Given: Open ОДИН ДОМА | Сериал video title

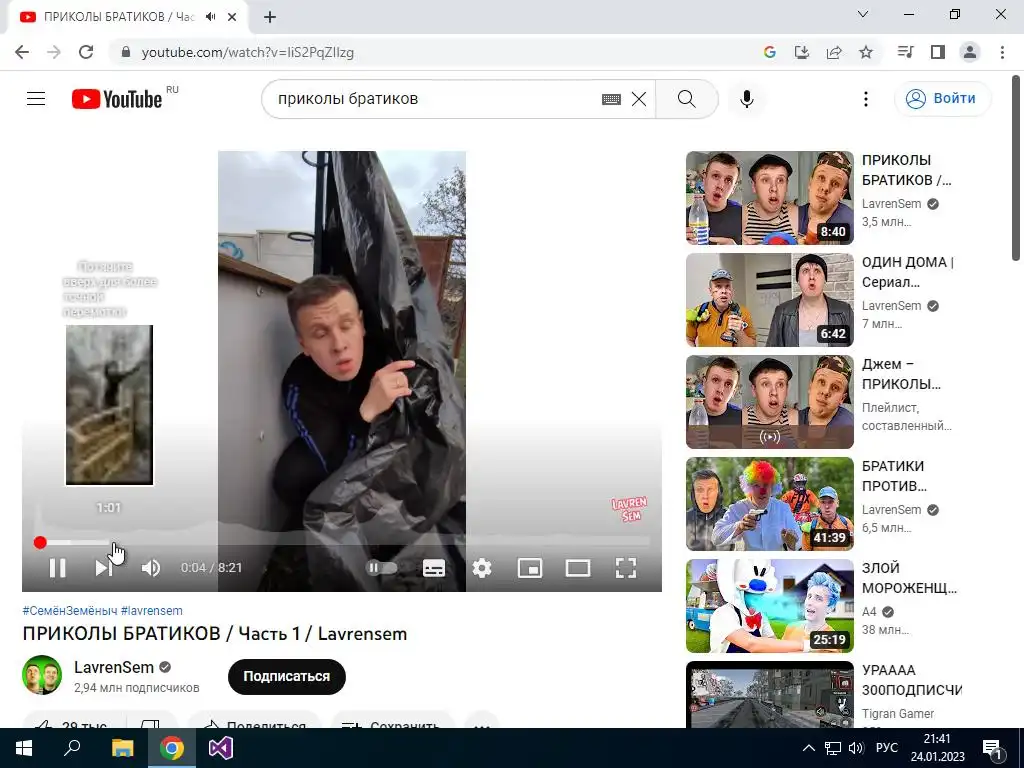Looking at the screenshot, I should [x=908, y=272].
